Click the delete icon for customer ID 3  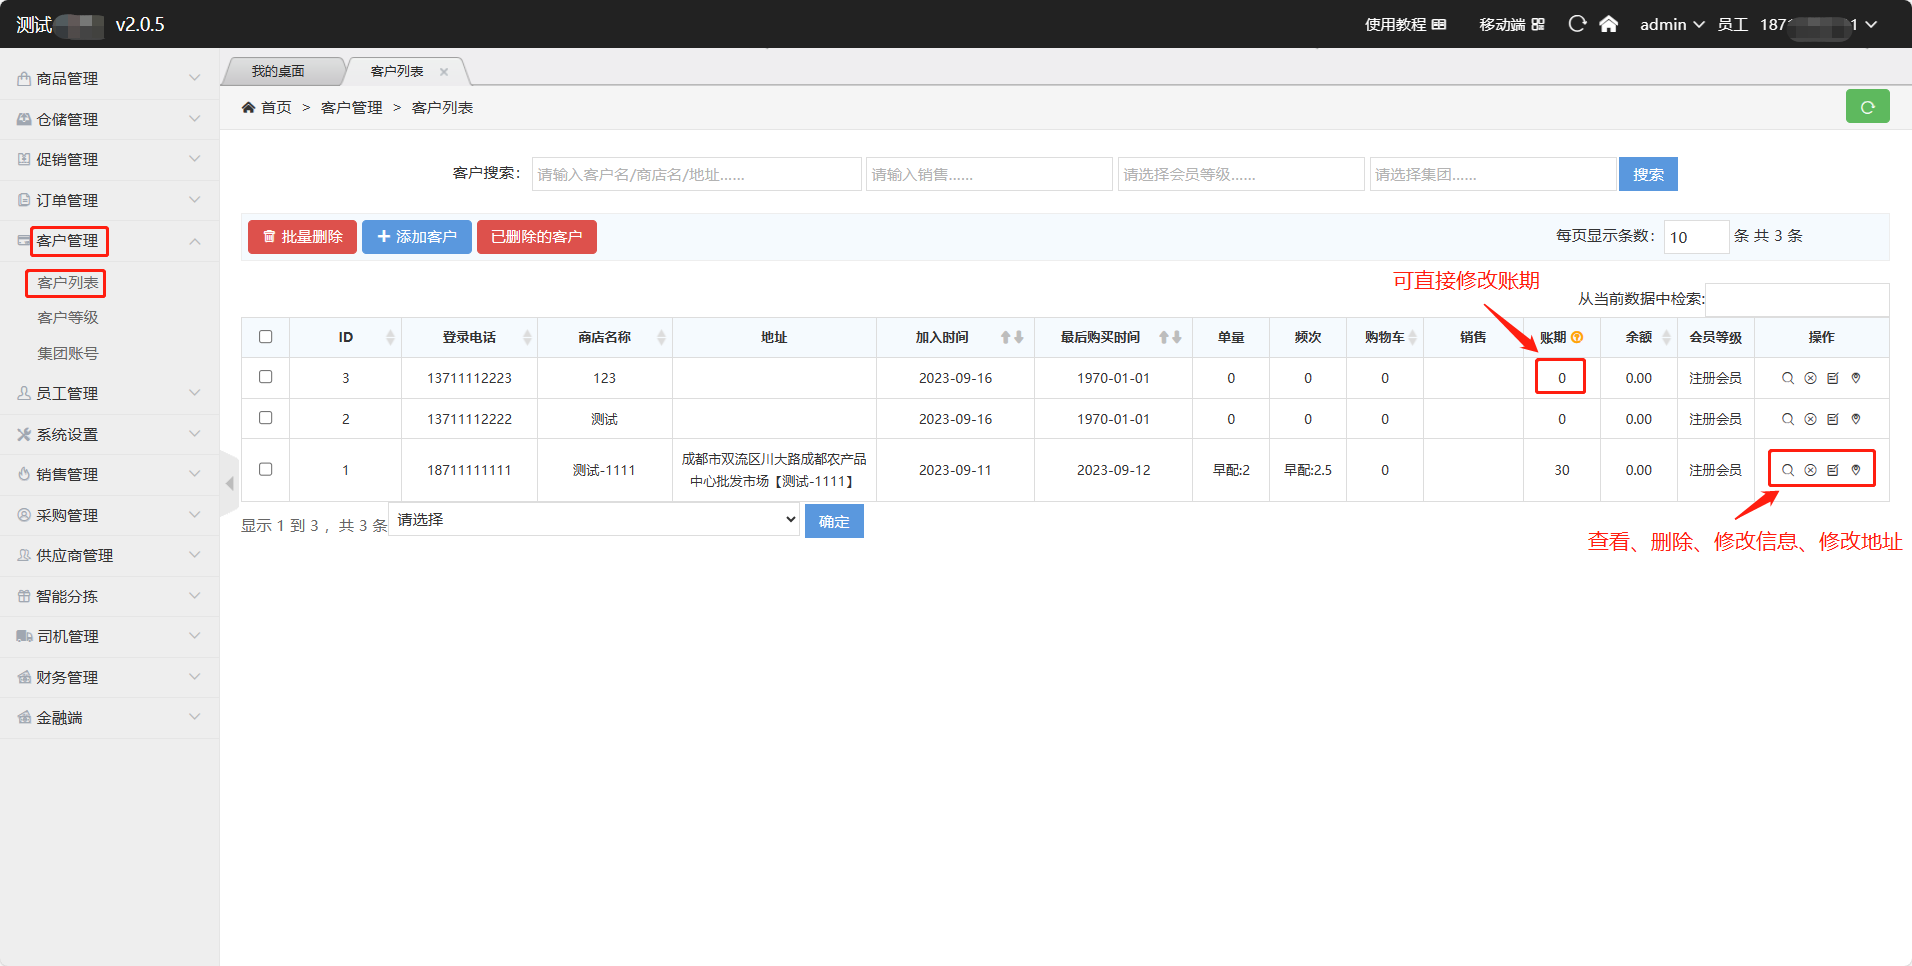point(1810,378)
